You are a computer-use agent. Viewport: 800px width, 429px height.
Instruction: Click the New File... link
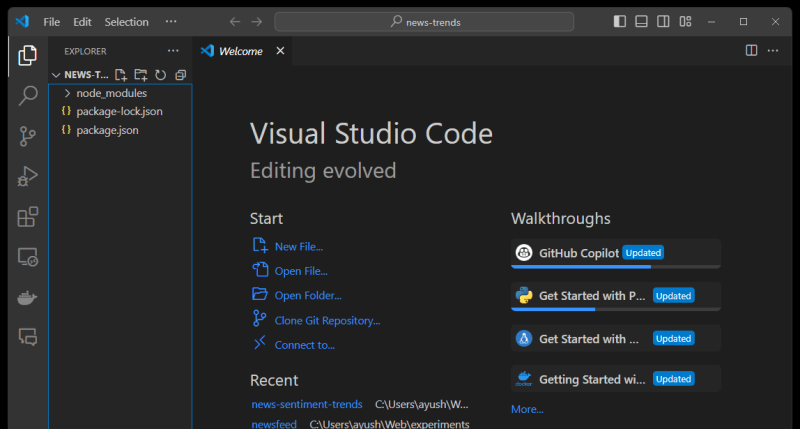point(298,247)
